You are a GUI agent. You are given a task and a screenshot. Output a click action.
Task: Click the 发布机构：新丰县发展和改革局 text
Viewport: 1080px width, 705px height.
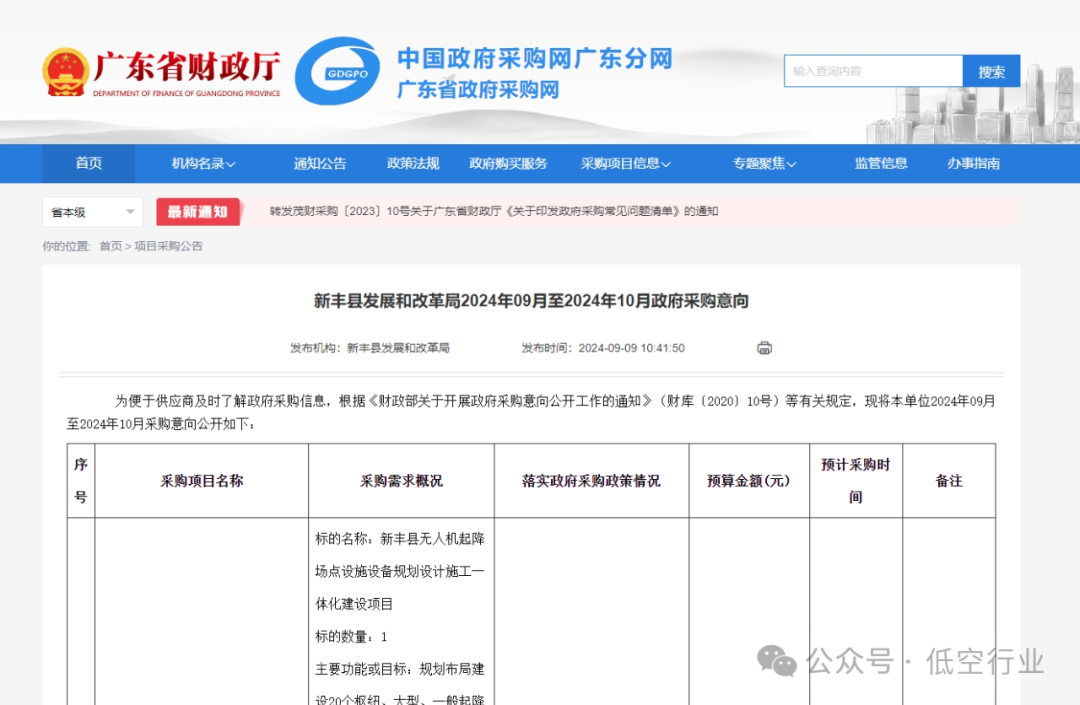coord(370,348)
